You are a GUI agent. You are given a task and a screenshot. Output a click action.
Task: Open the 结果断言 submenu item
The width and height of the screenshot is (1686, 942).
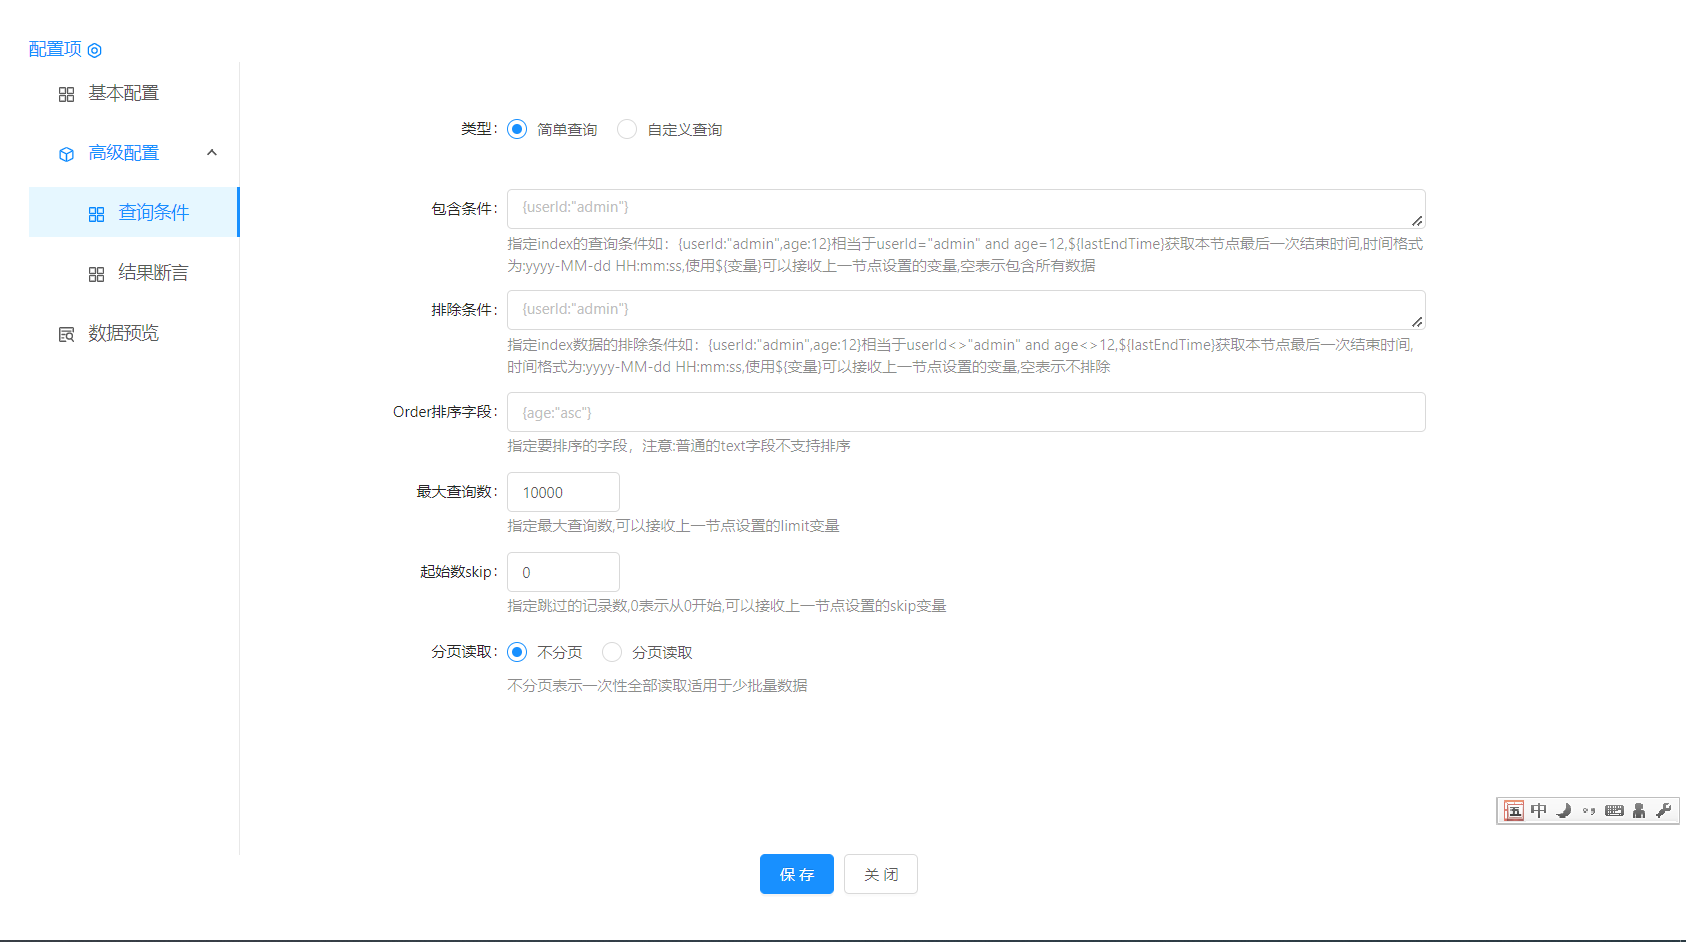(152, 273)
